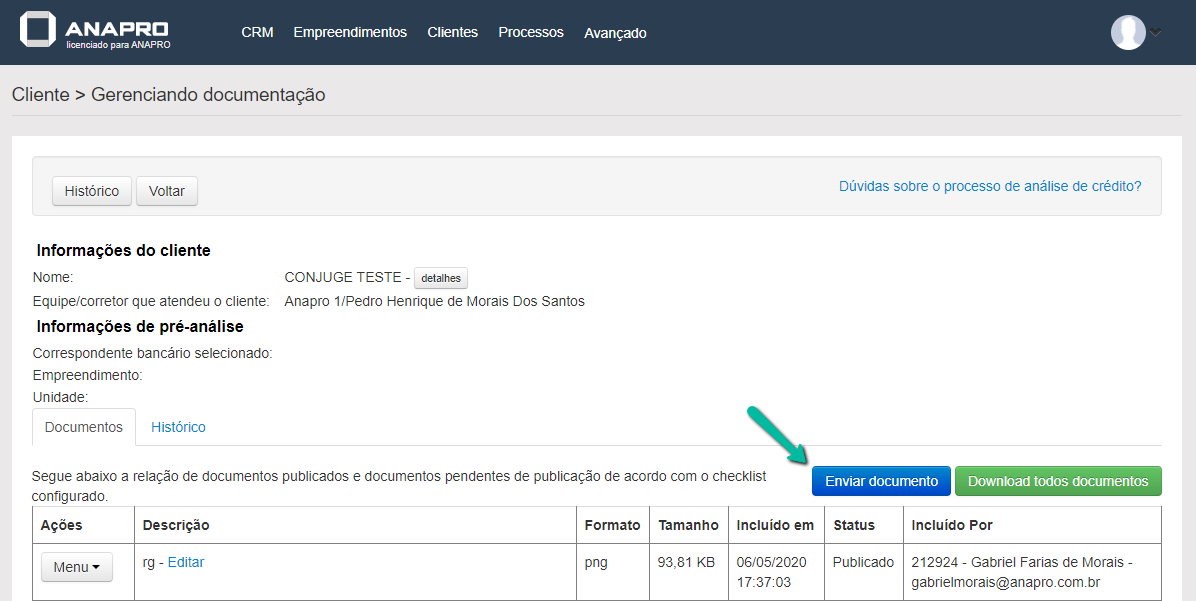Click Editar link for the rg document
The width and height of the screenshot is (1196, 601).
(x=186, y=562)
